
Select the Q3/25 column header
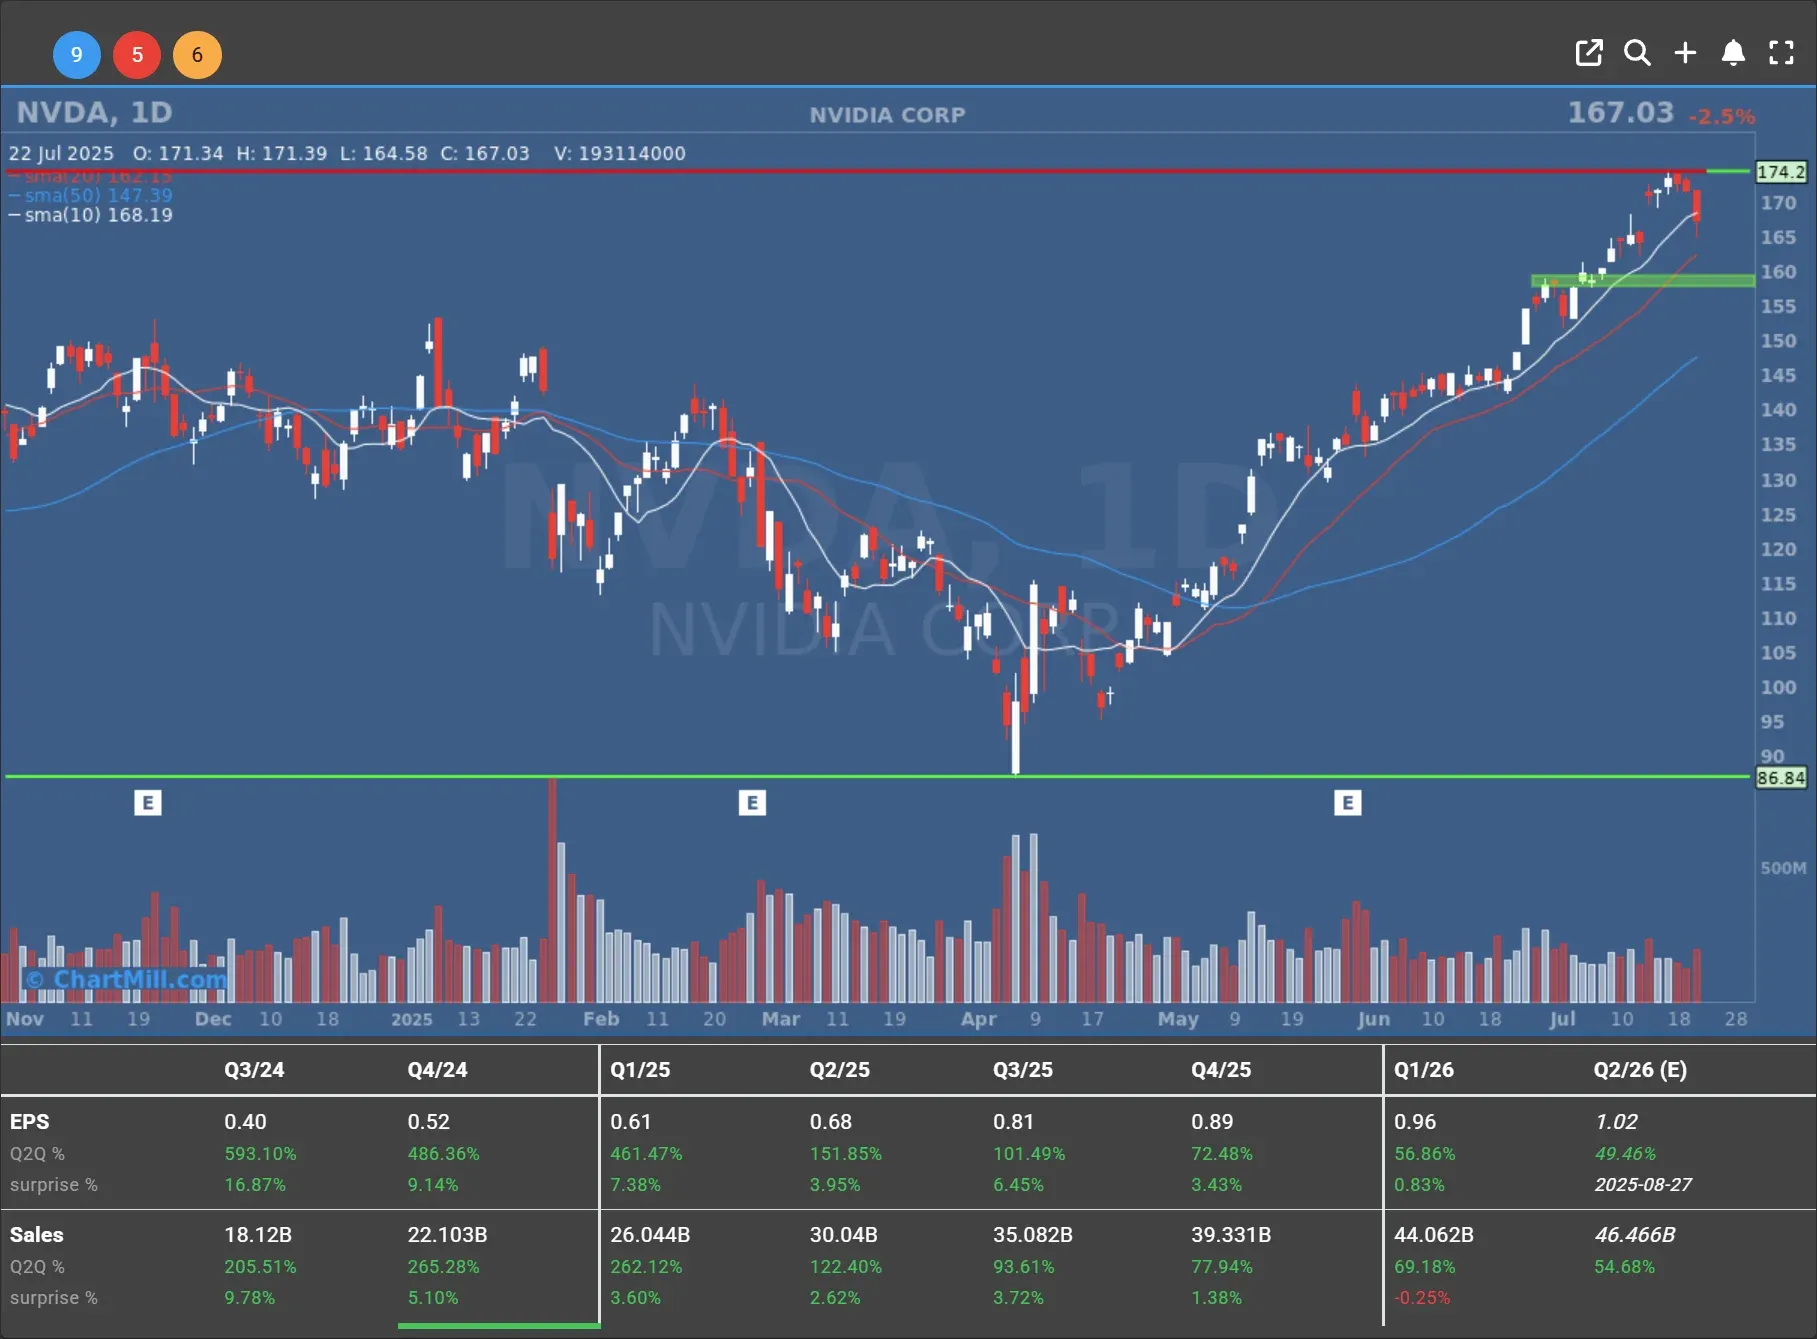pos(1022,1070)
